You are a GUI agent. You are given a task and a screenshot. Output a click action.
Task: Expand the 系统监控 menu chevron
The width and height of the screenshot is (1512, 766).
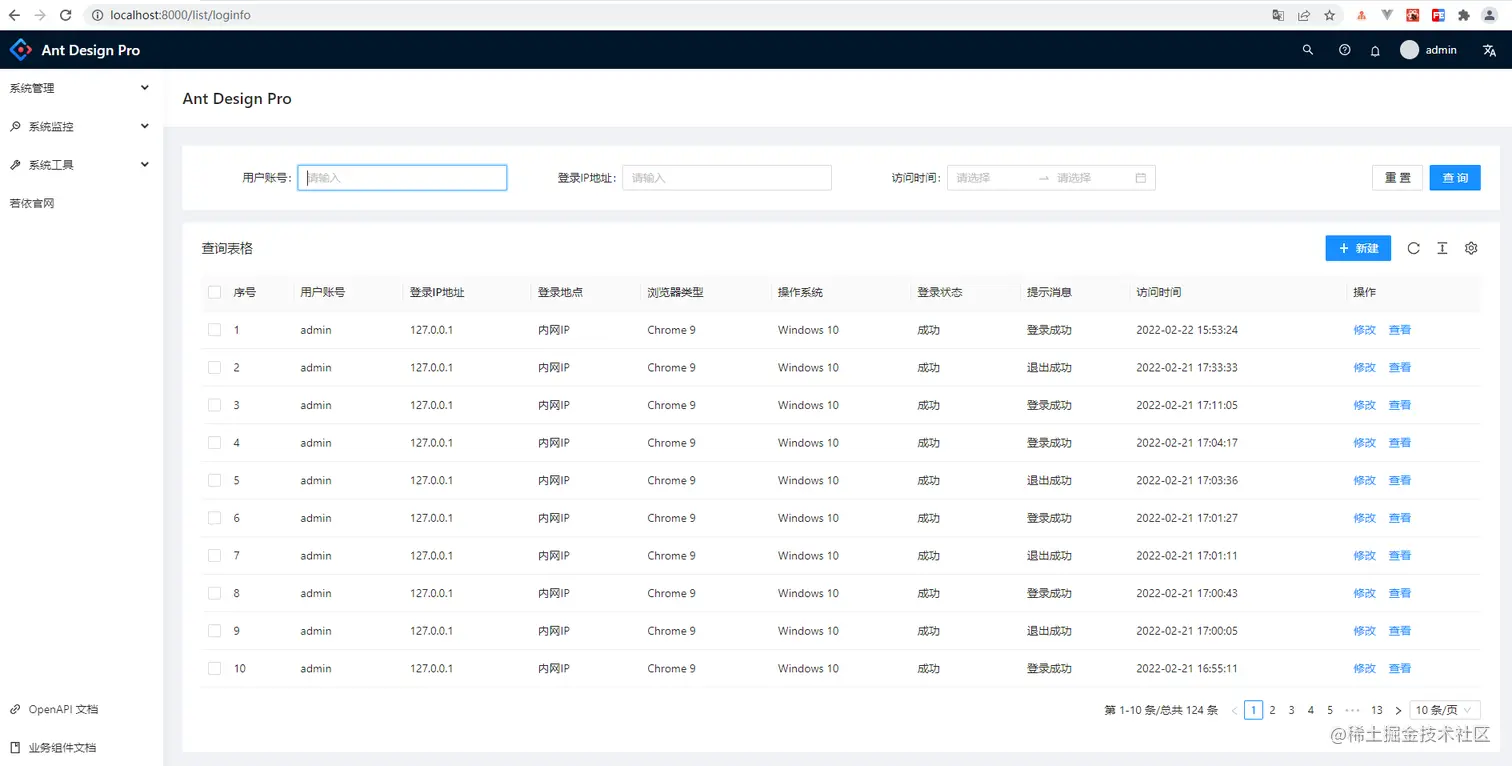point(145,126)
